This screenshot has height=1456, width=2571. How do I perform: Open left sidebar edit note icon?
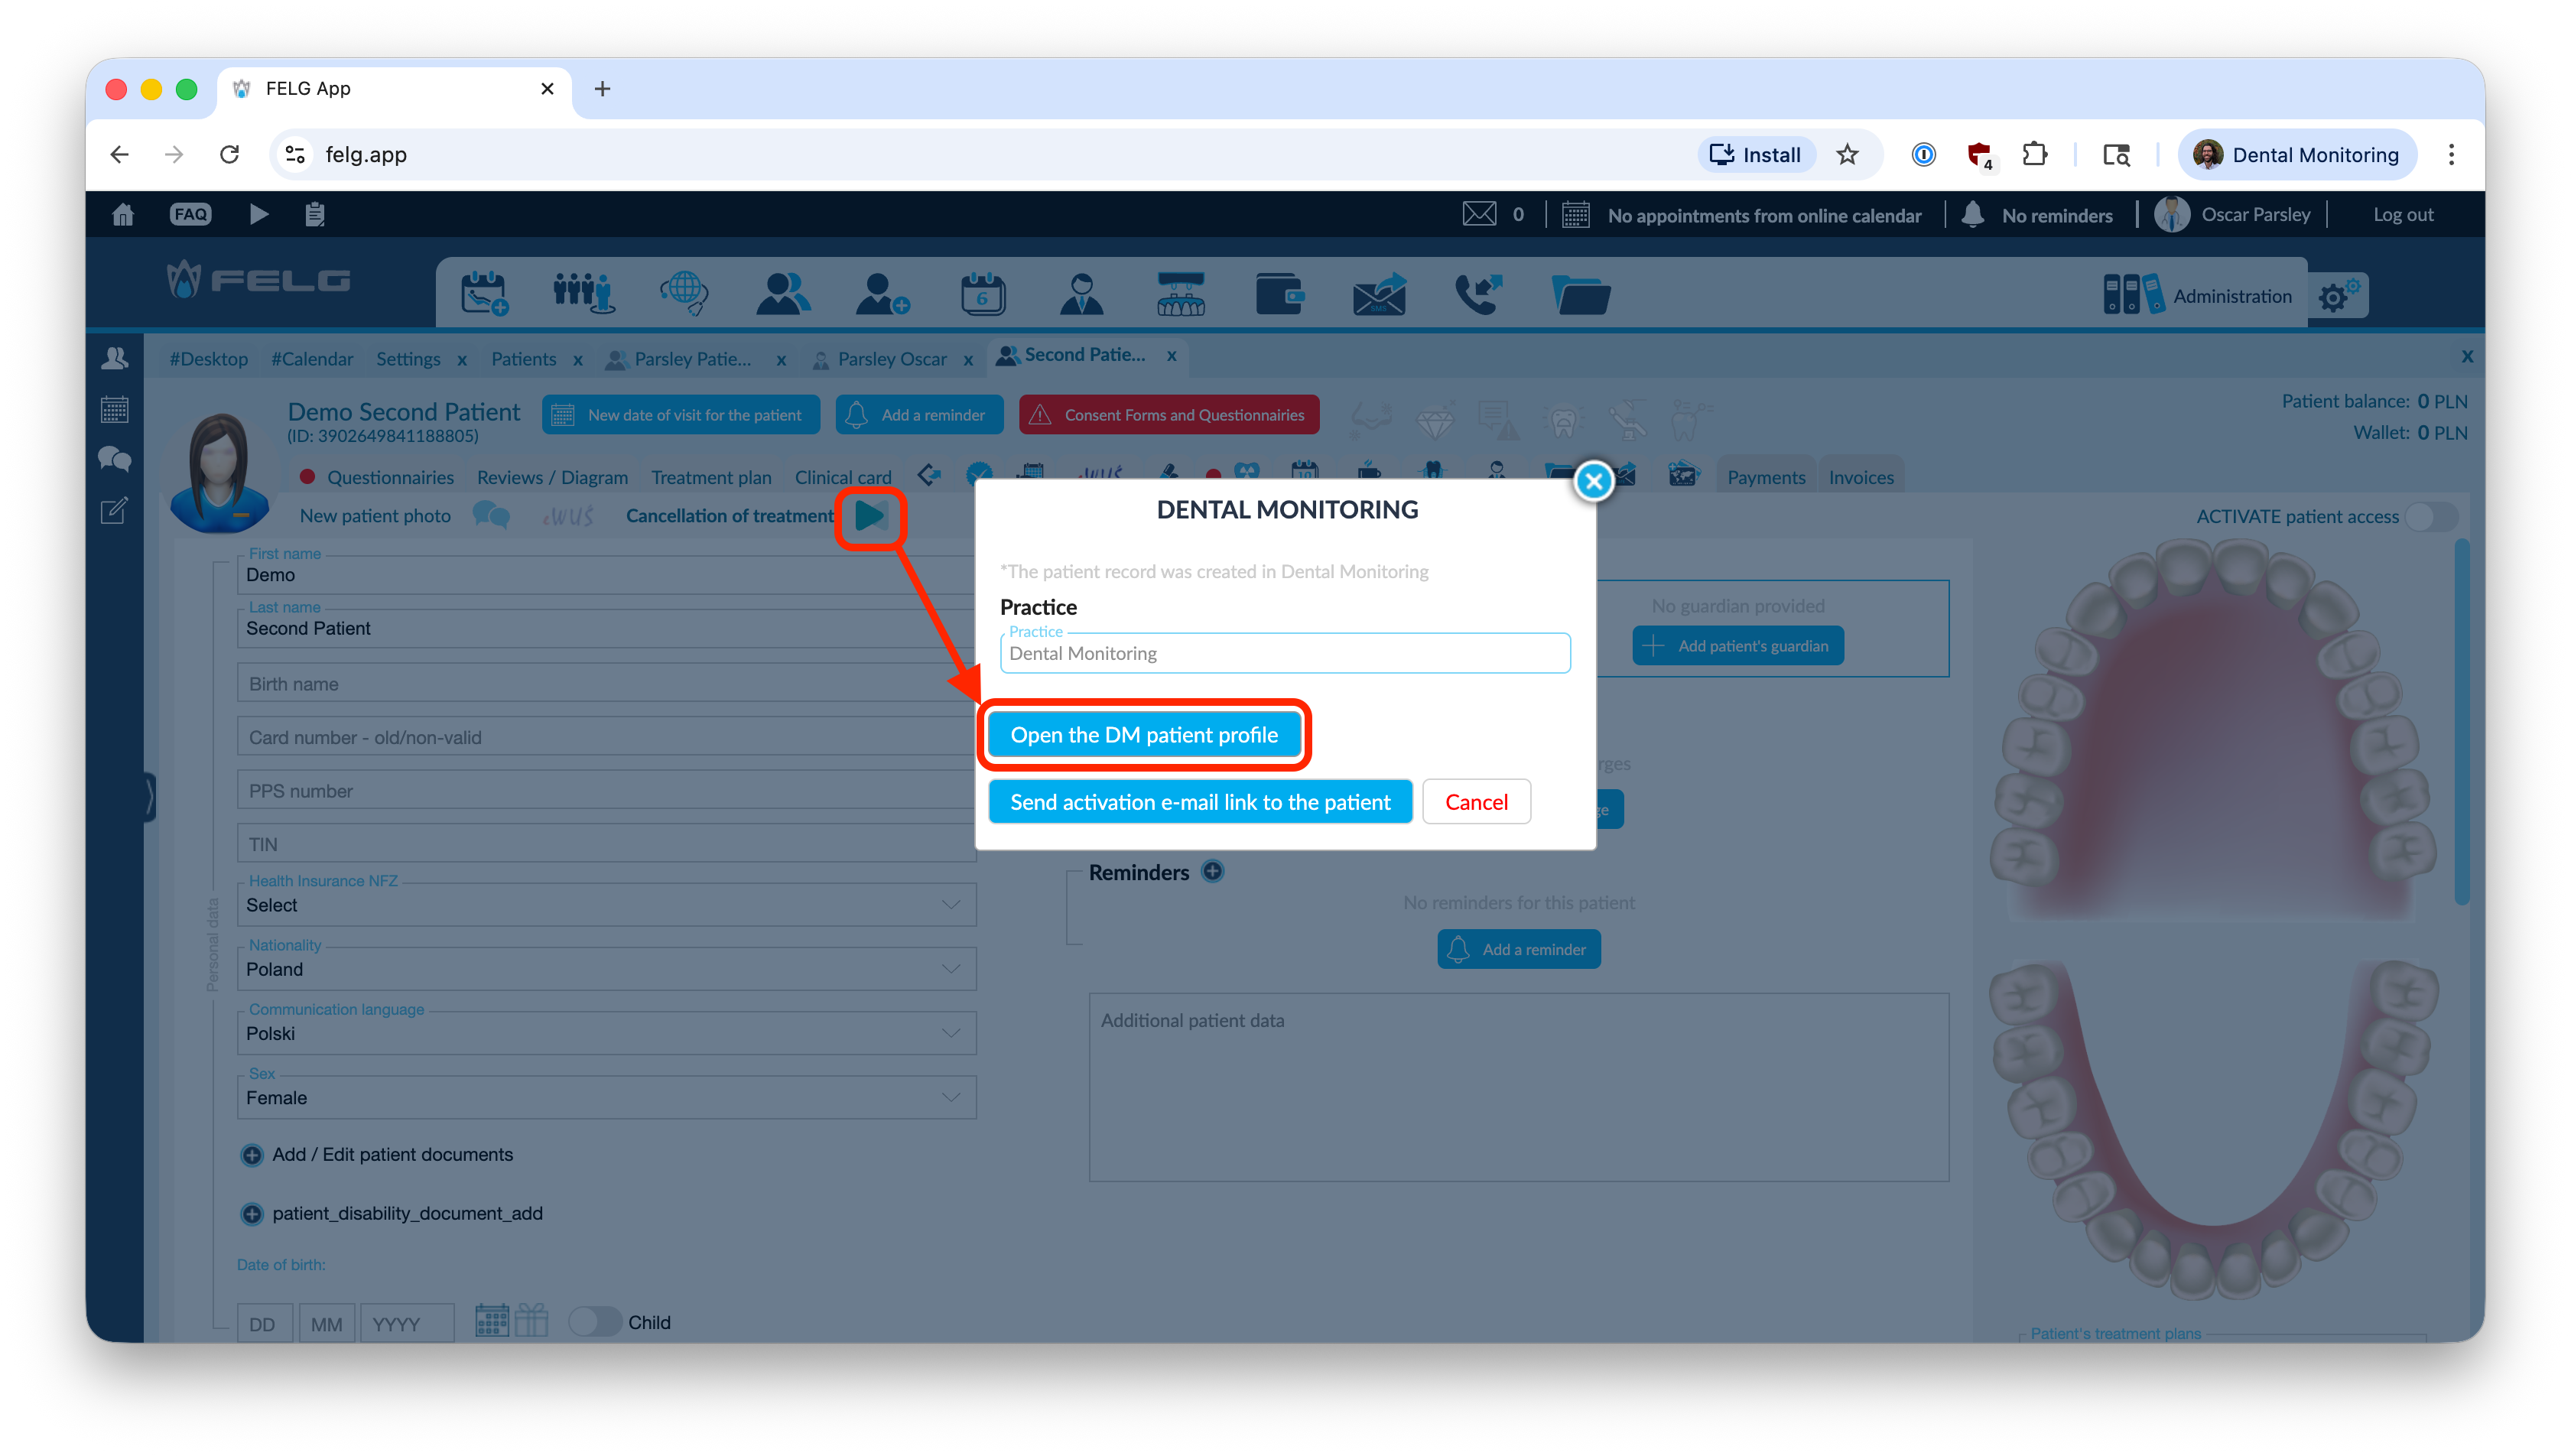tap(114, 511)
